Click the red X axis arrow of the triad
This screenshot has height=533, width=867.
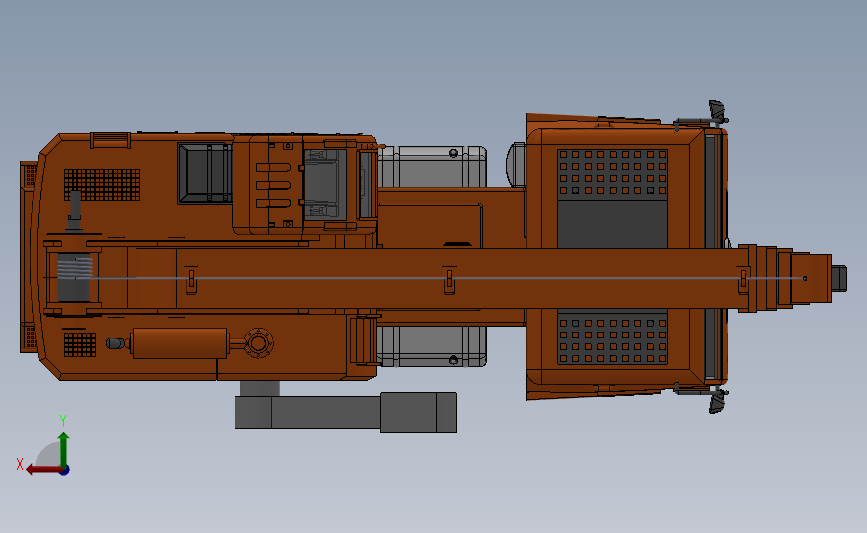tap(43, 470)
